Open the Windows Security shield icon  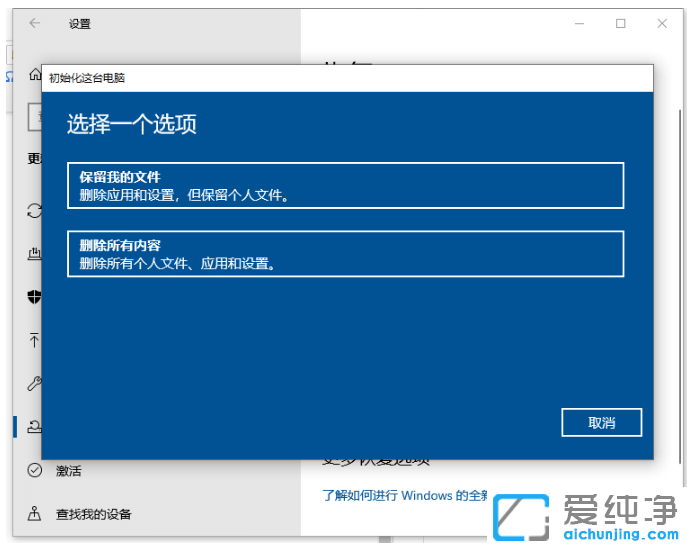tap(35, 297)
